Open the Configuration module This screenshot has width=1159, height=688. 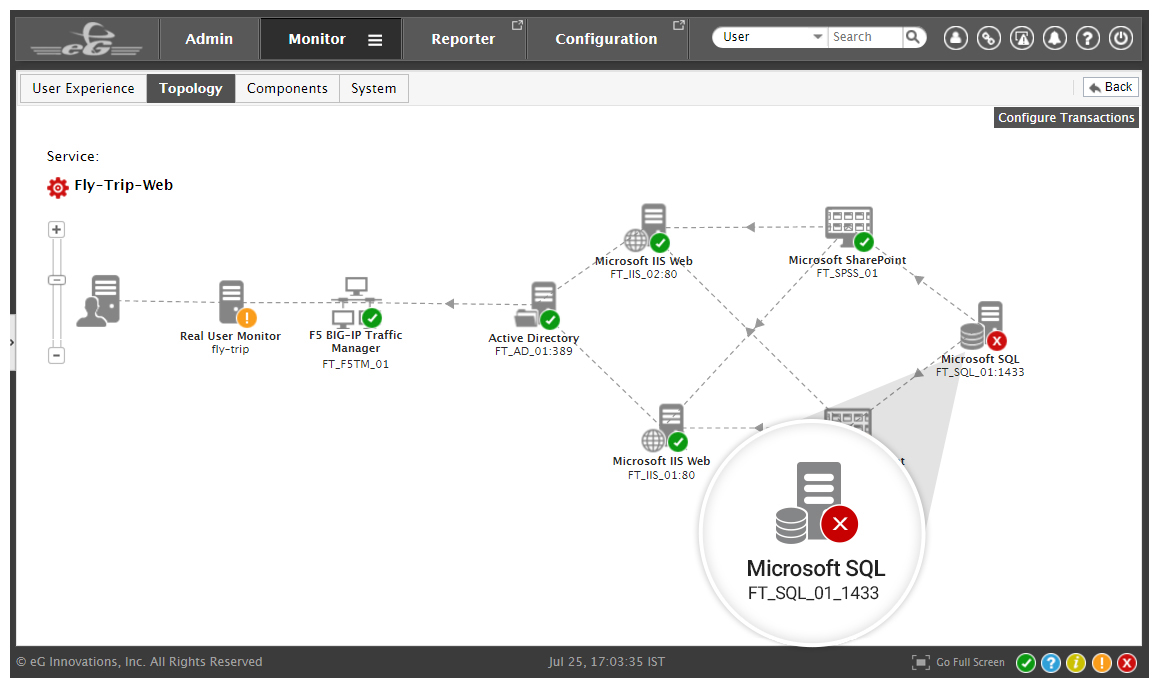pyautogui.click(x=606, y=39)
